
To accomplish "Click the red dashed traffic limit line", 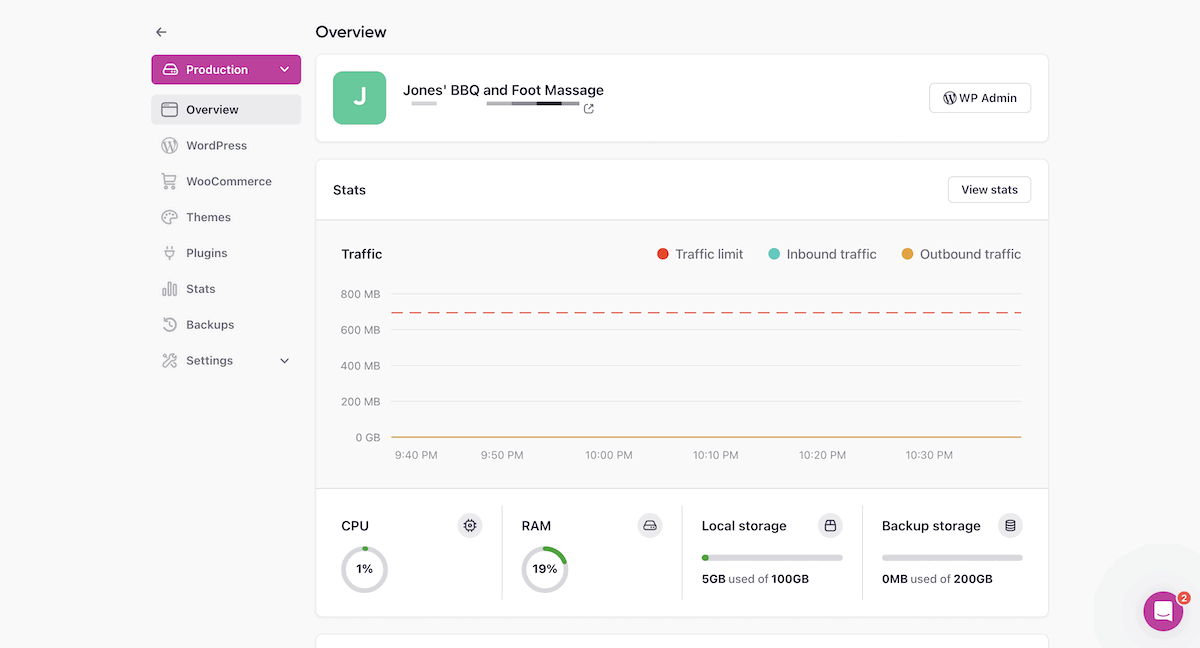I will tap(706, 313).
